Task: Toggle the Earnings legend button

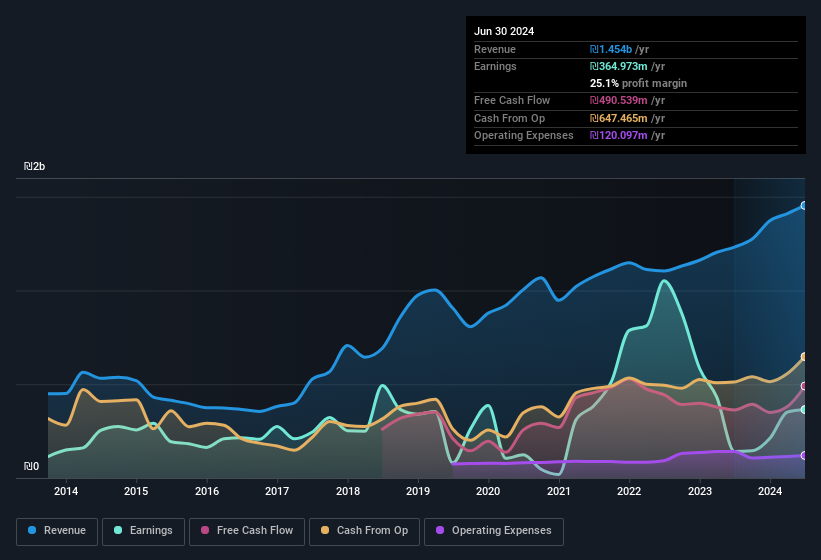Action: [x=143, y=531]
